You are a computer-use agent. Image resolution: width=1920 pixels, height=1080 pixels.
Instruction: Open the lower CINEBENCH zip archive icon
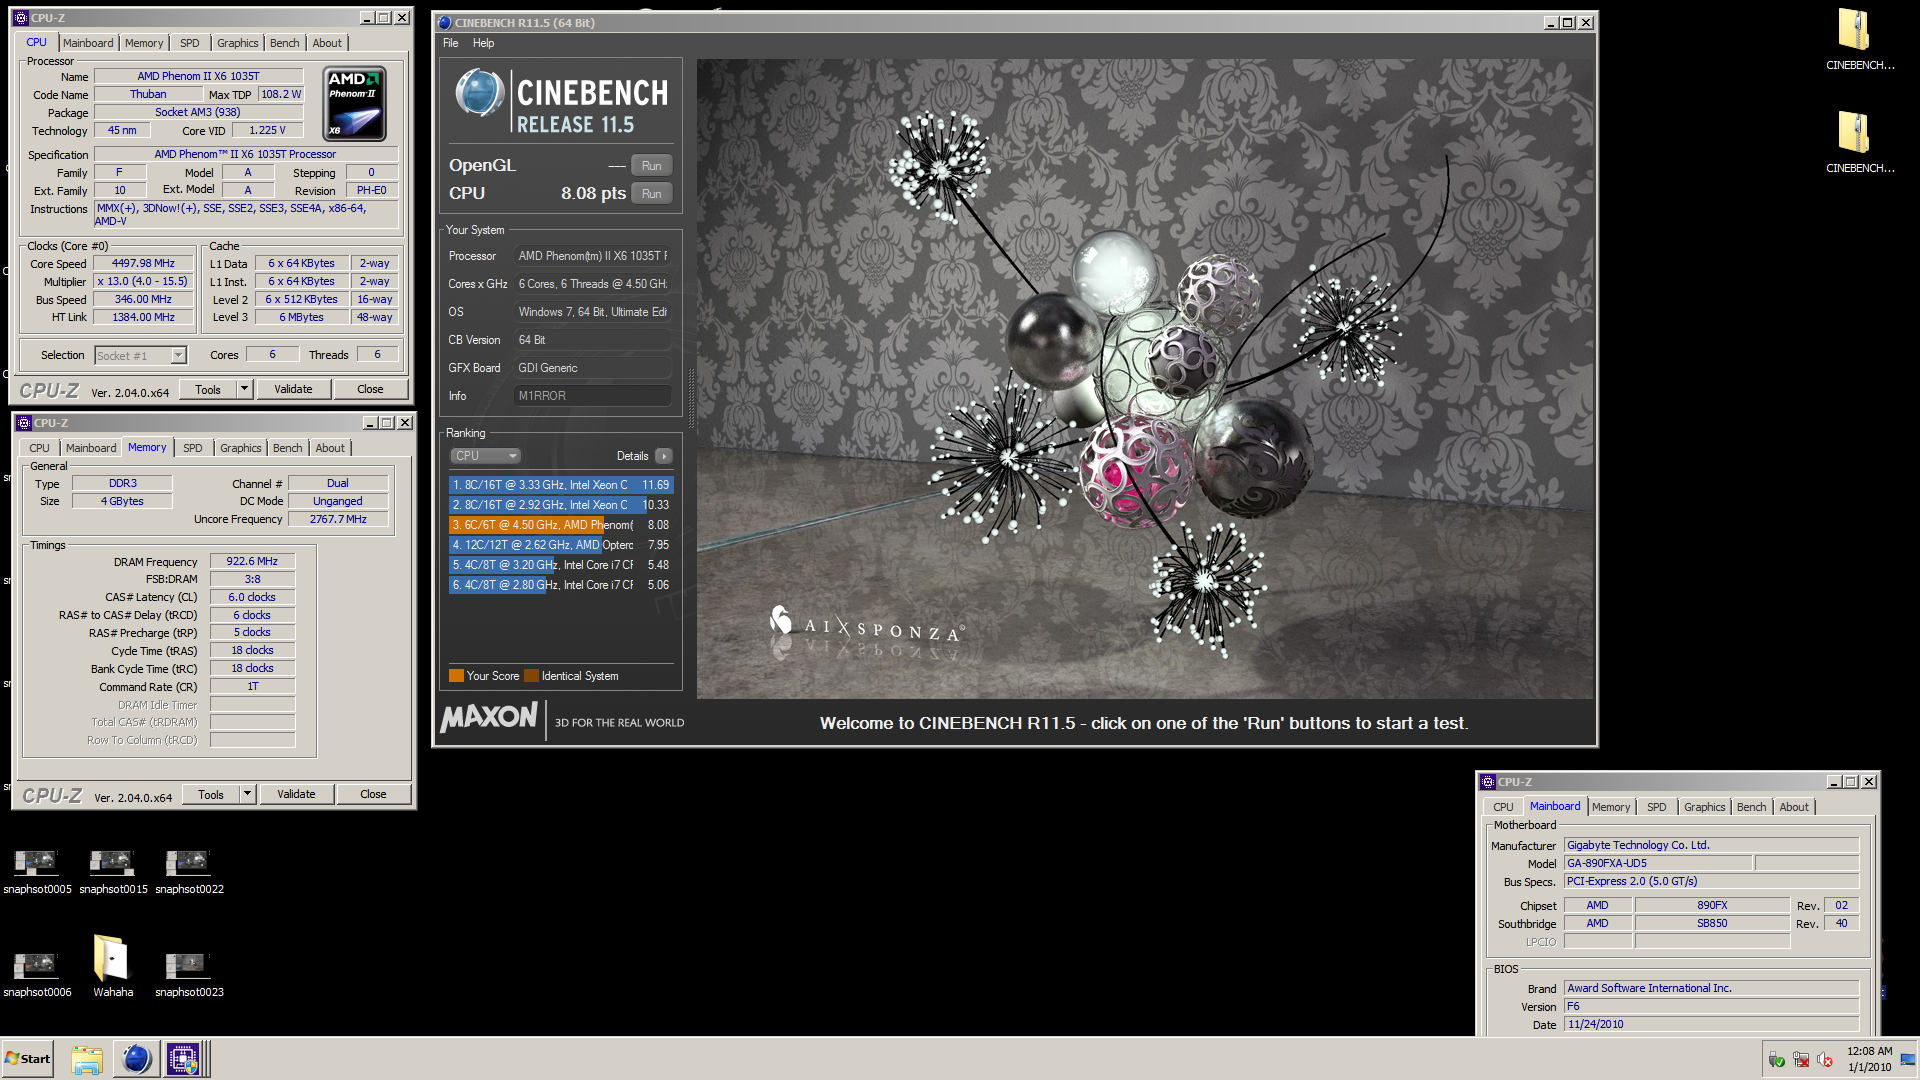coord(1859,143)
